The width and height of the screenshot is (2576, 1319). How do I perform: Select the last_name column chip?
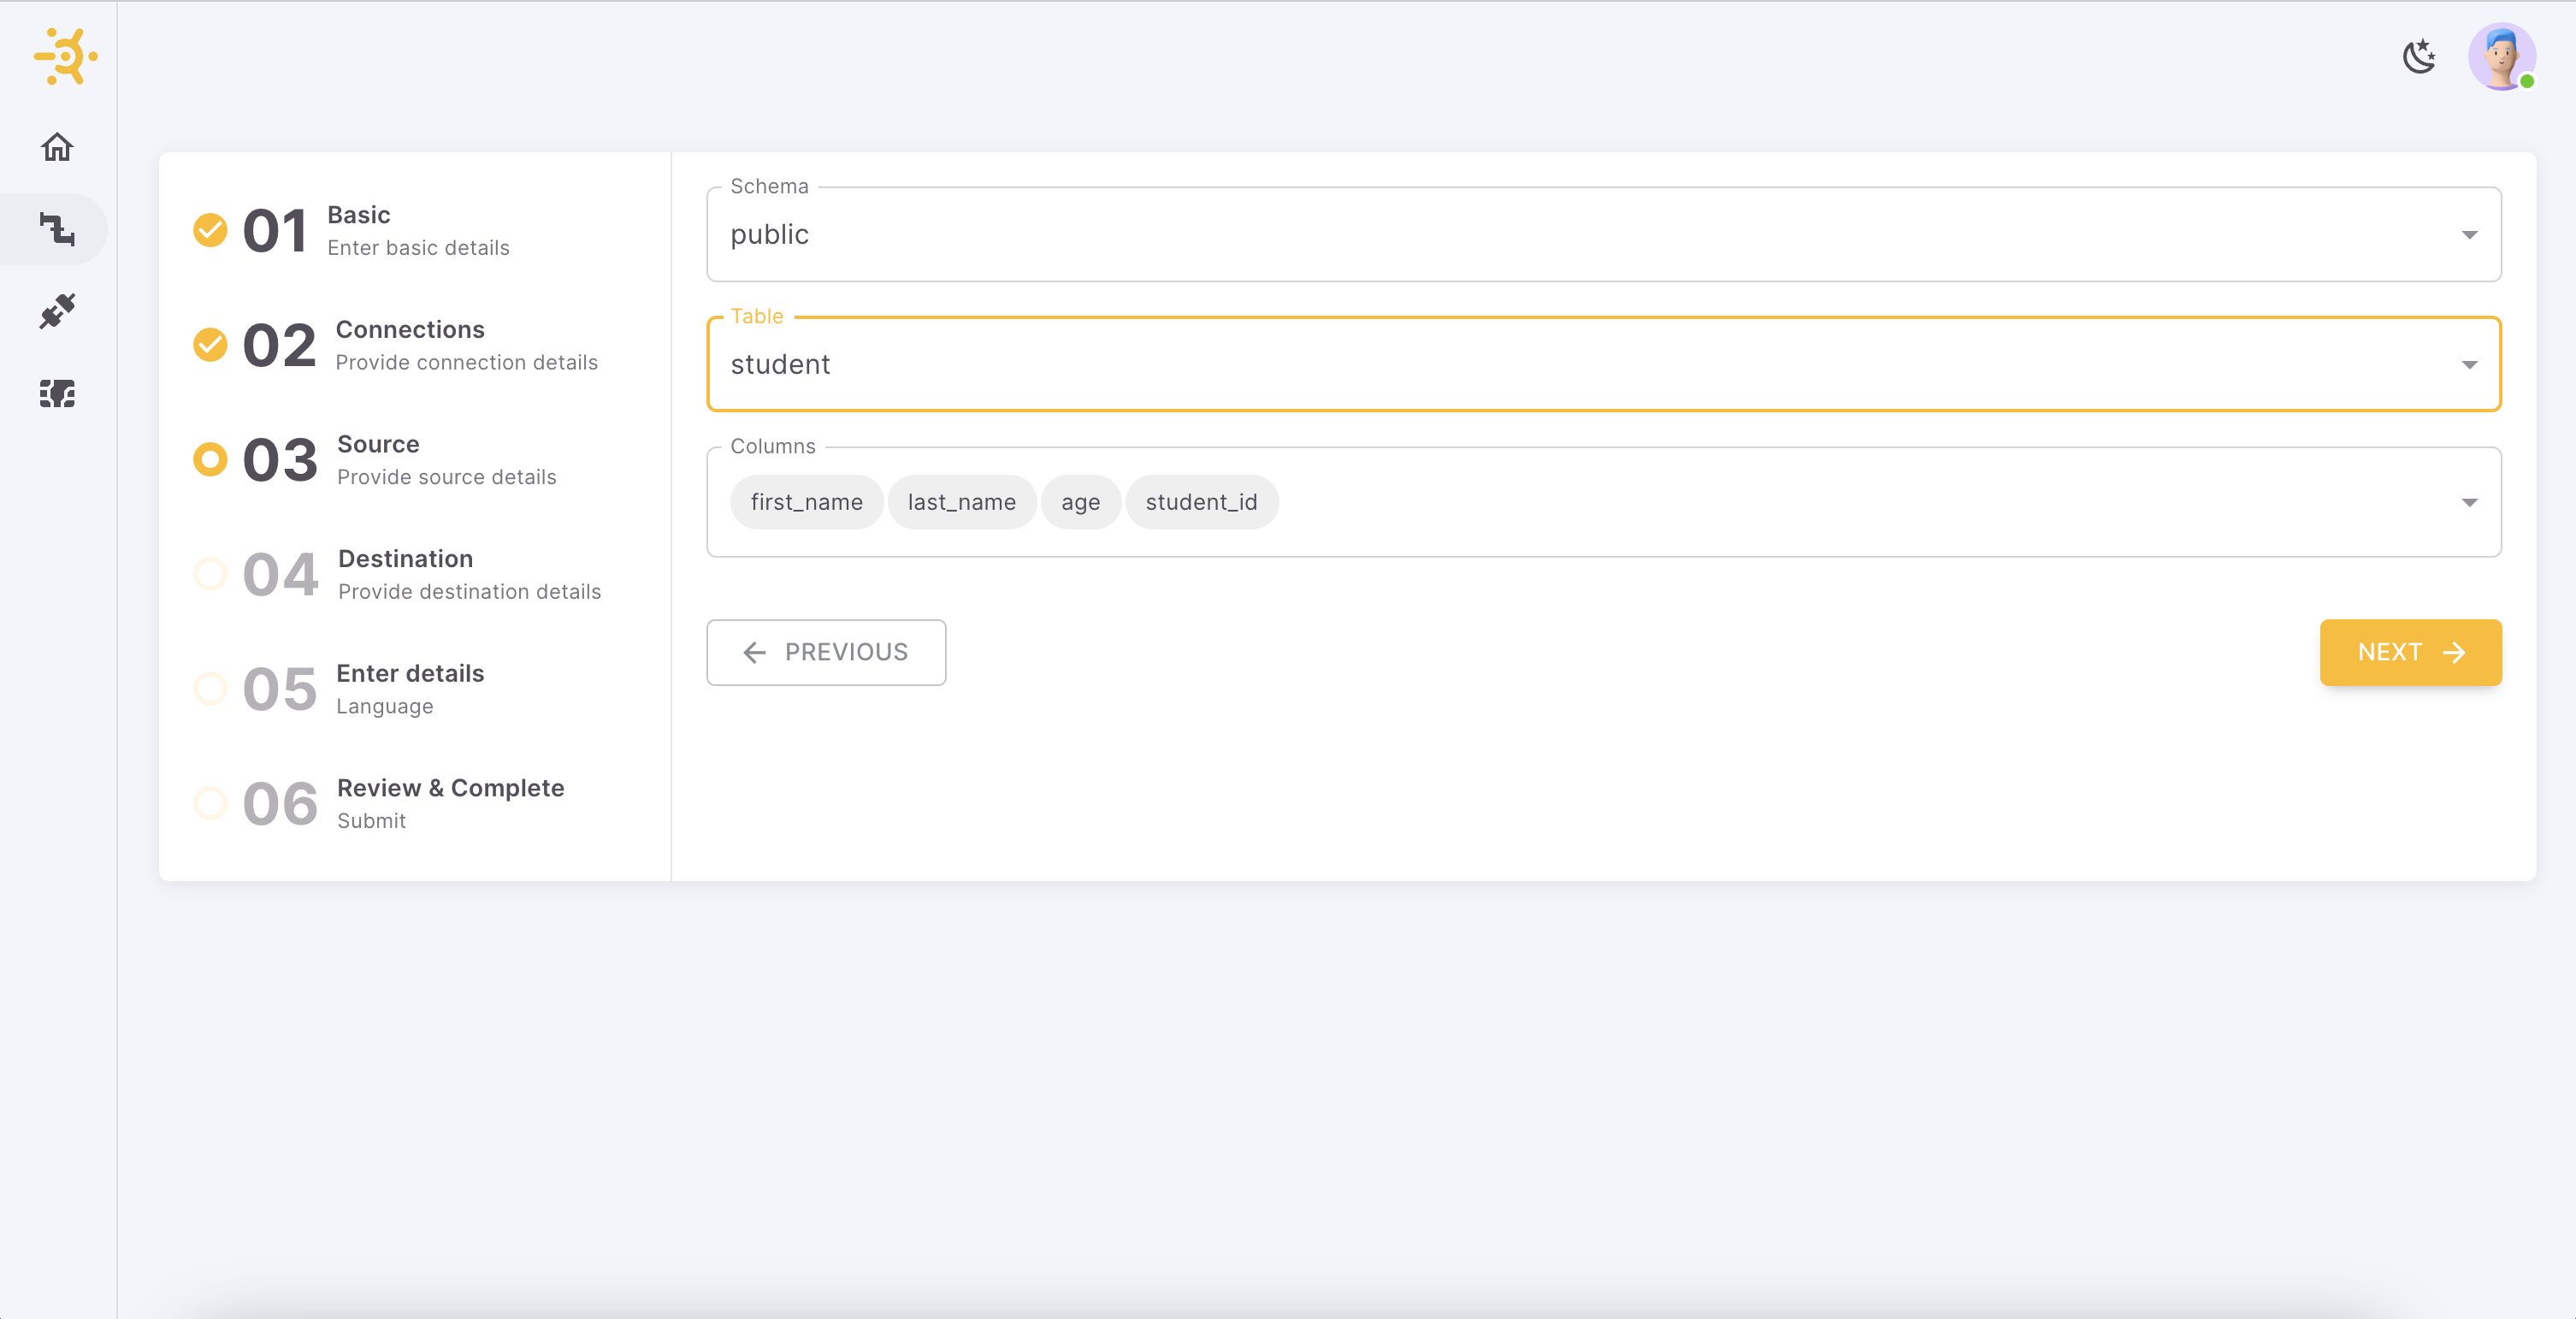coord(961,502)
